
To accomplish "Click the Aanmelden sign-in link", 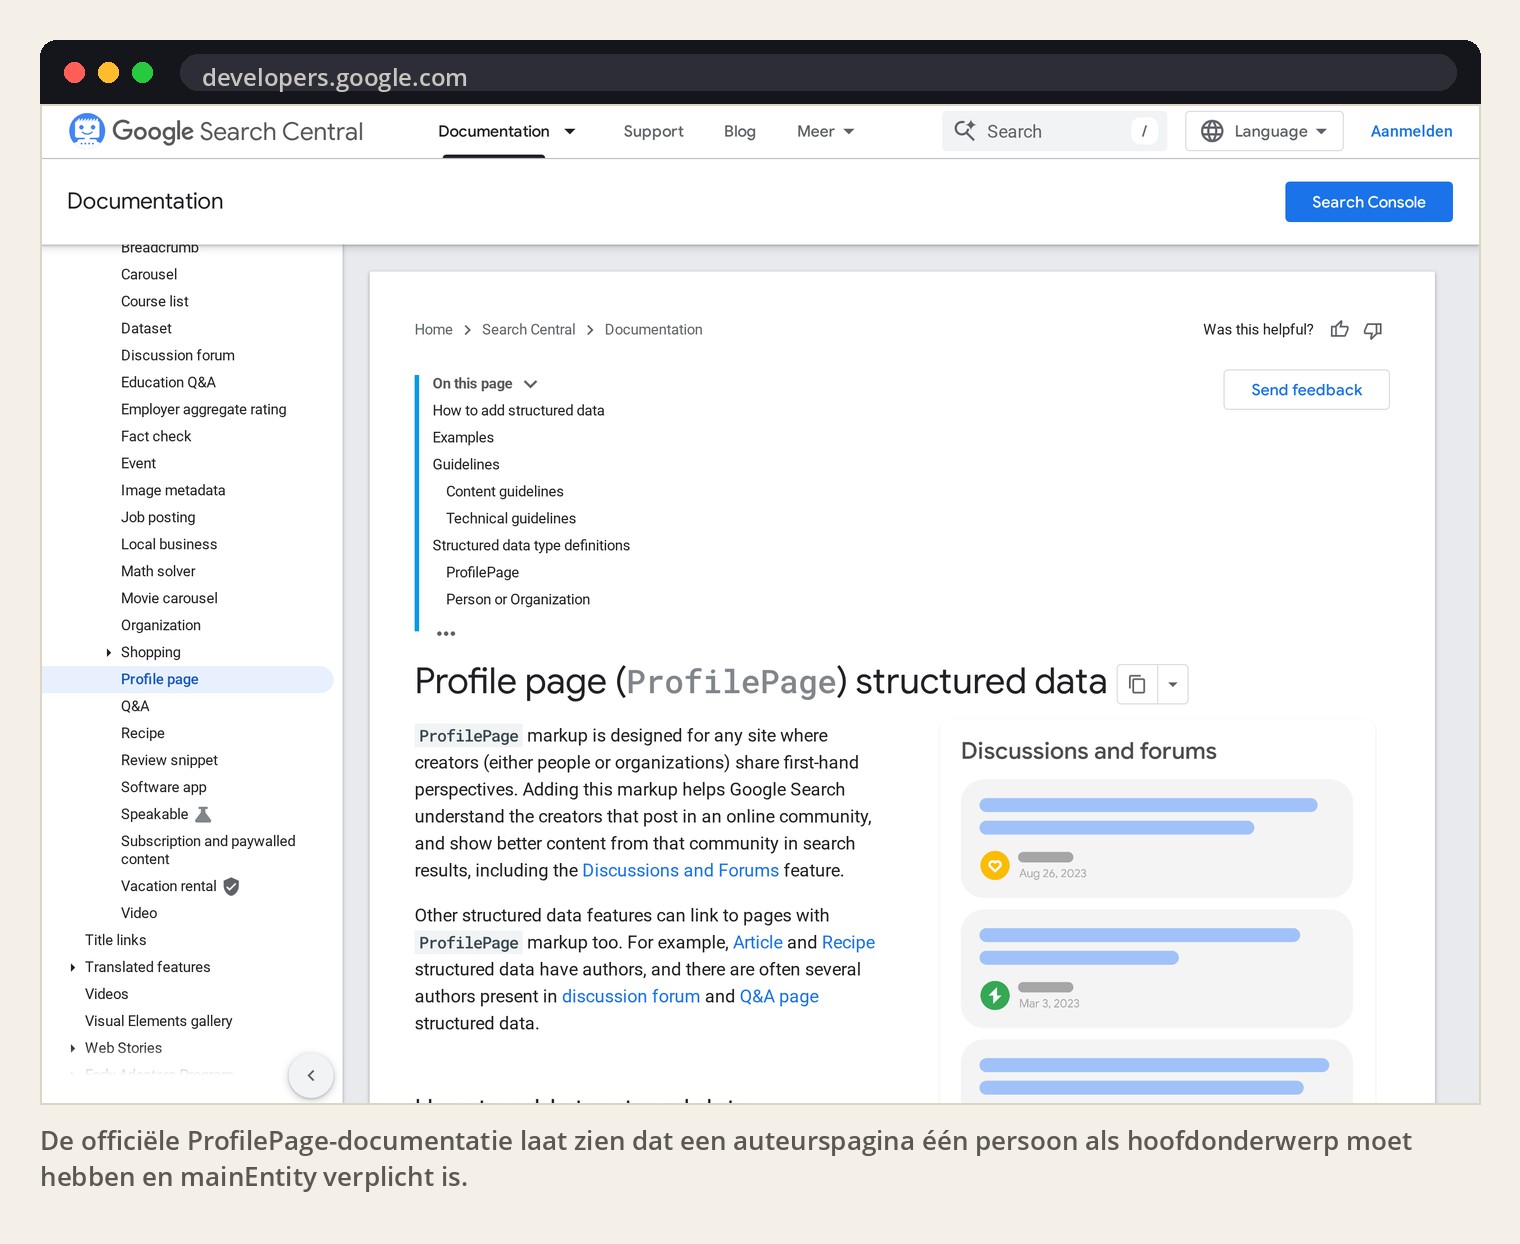I will (1411, 131).
